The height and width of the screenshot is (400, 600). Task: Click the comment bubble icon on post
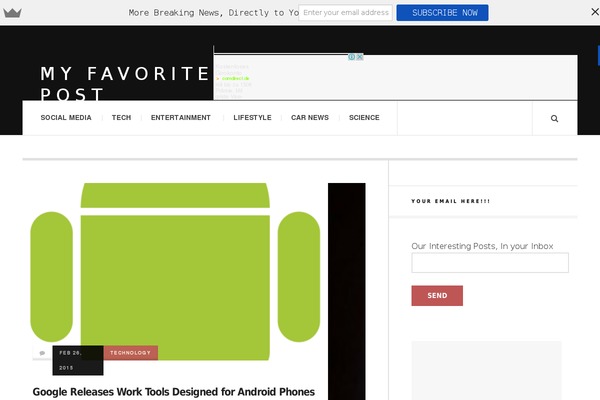click(x=42, y=353)
